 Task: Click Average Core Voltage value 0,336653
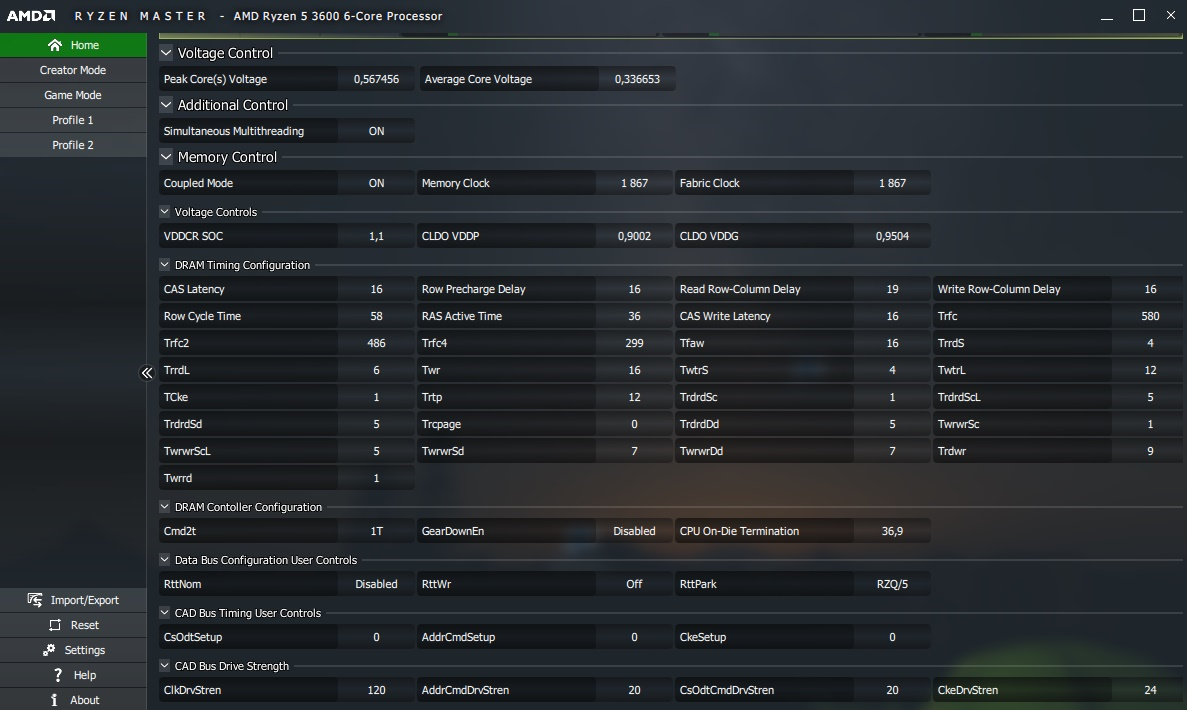[637, 79]
